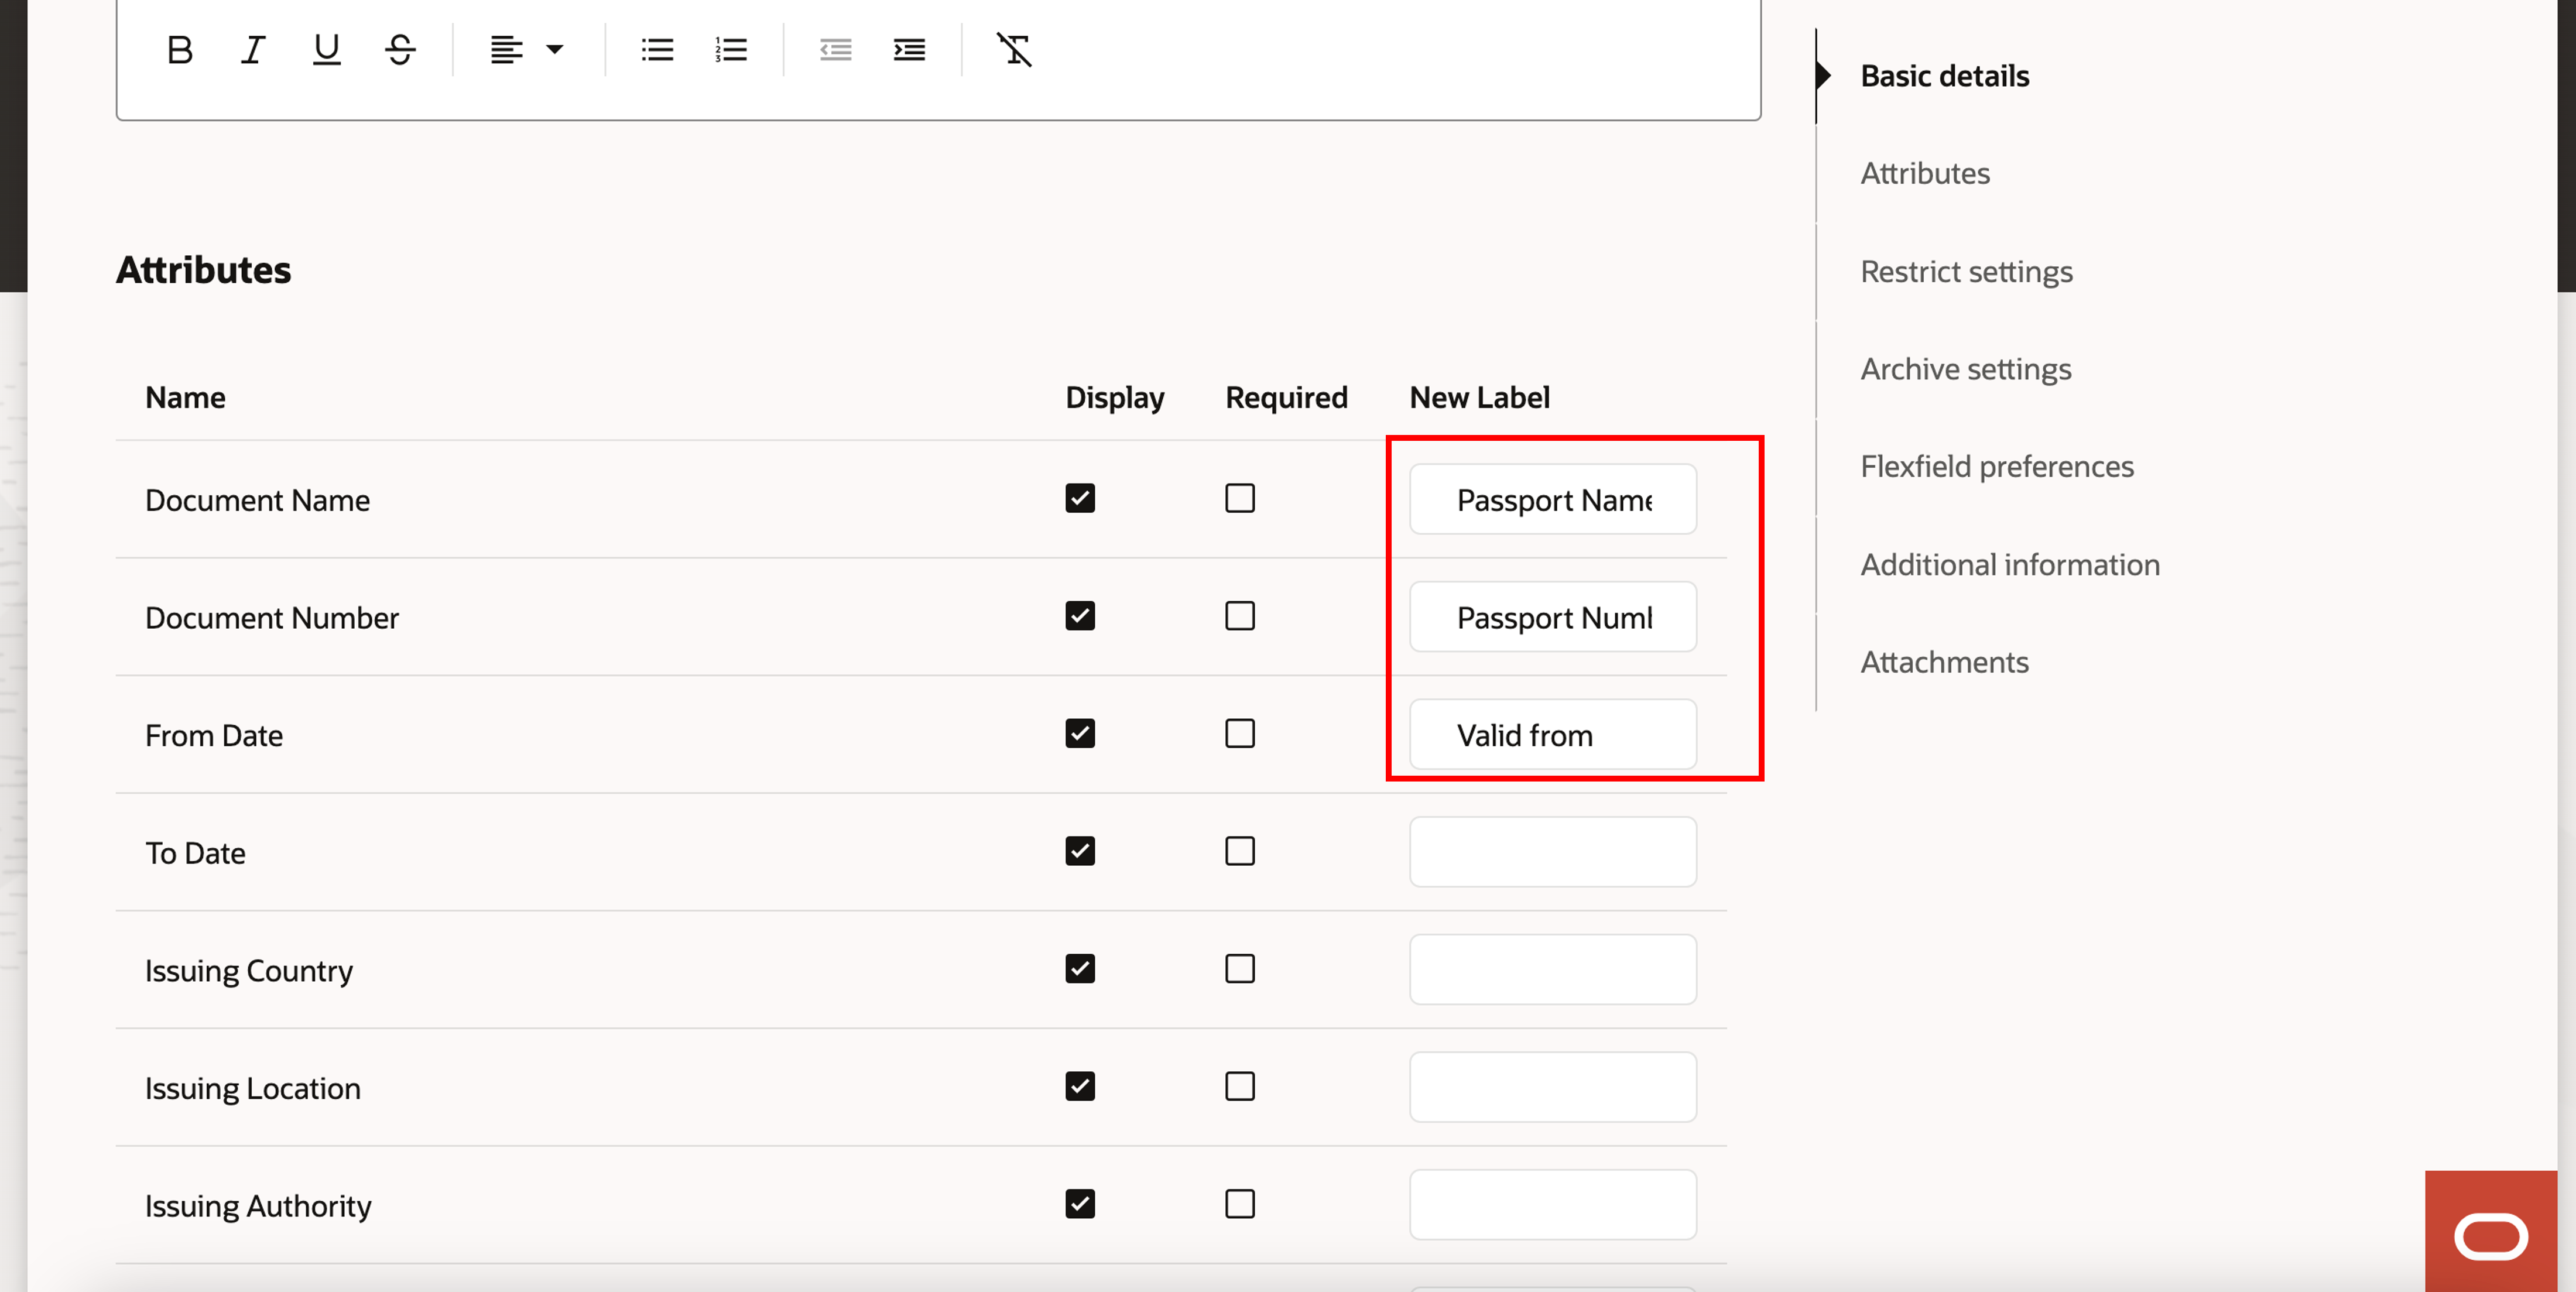Screen dimensions: 2576x1292
Task: Uncheck Display for Document Name
Action: pos(1080,498)
